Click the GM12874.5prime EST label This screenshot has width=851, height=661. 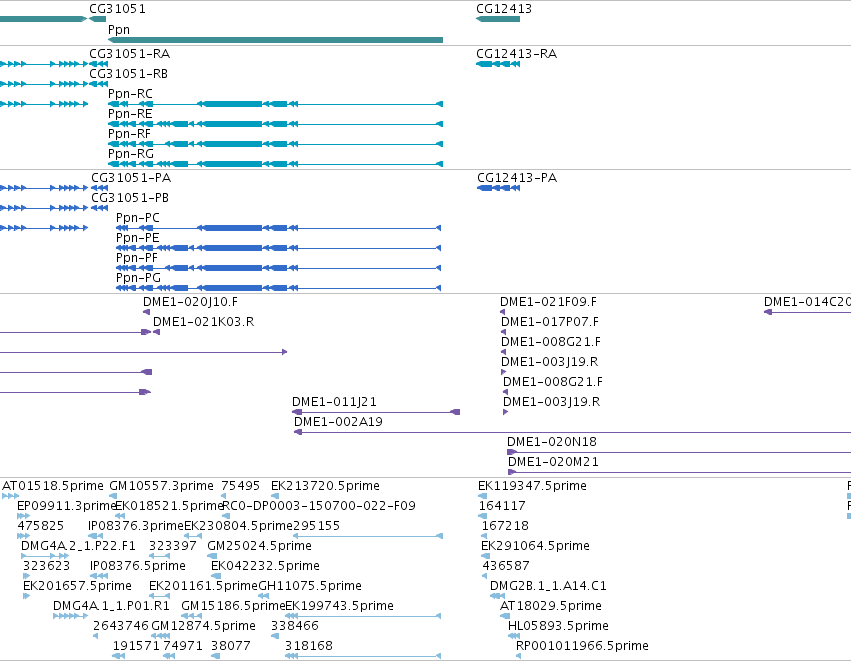[x=204, y=627]
